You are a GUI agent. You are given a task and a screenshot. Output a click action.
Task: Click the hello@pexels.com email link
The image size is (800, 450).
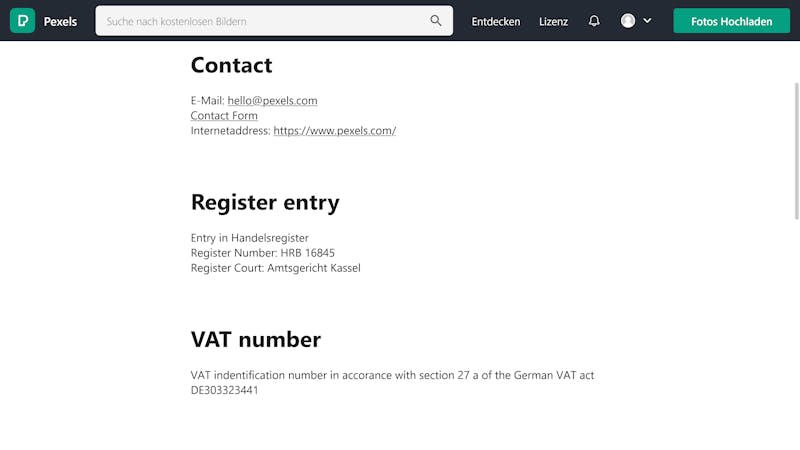point(272,101)
